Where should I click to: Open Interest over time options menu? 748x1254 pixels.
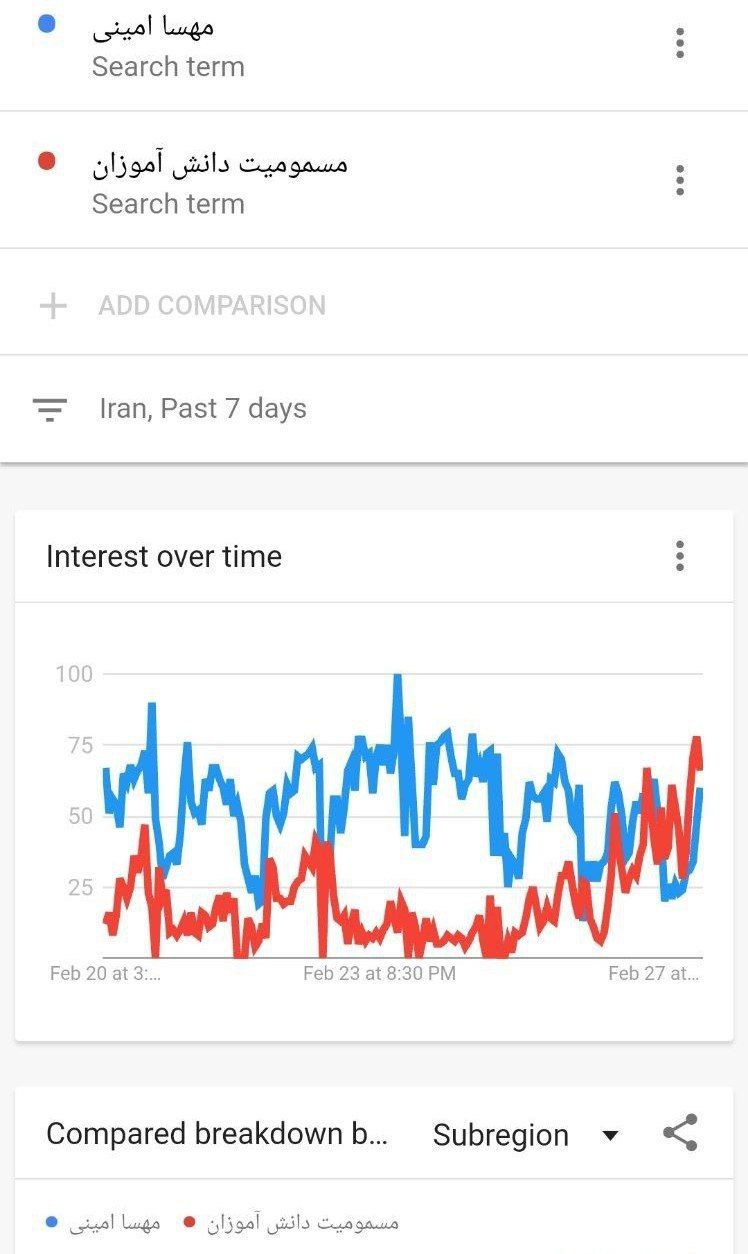(680, 556)
